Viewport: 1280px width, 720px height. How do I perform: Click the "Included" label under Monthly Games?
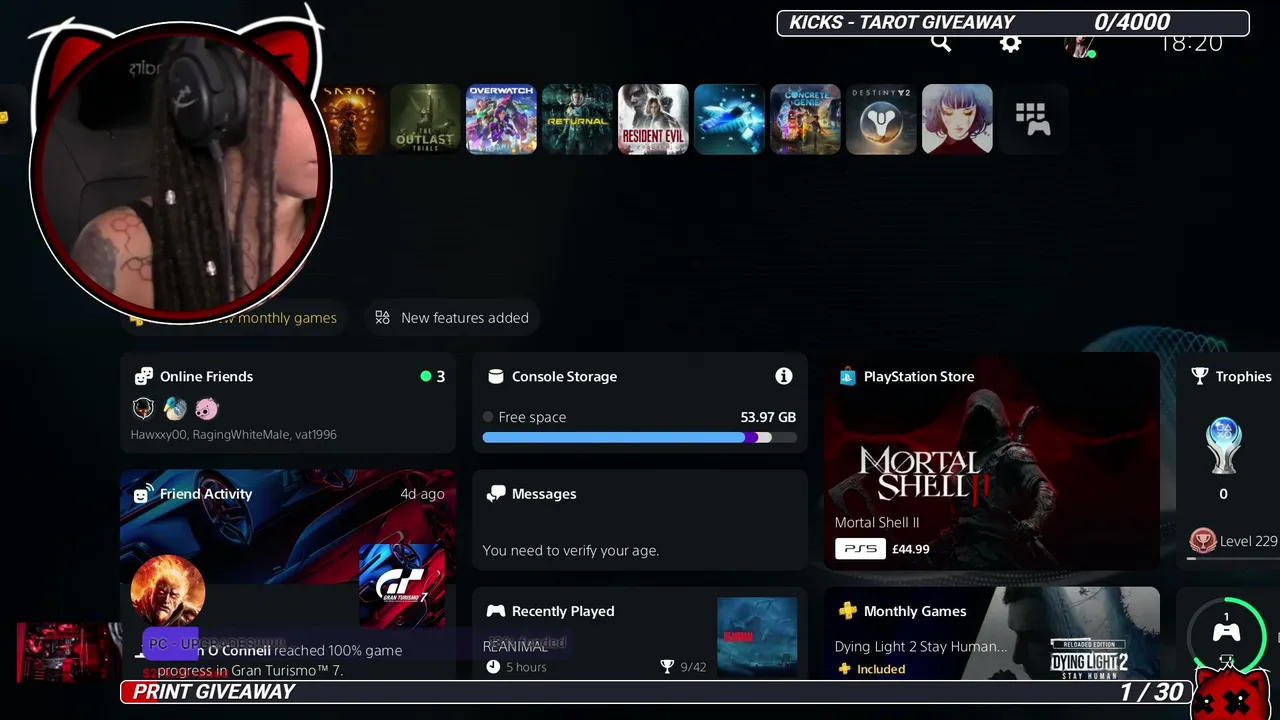click(x=881, y=669)
